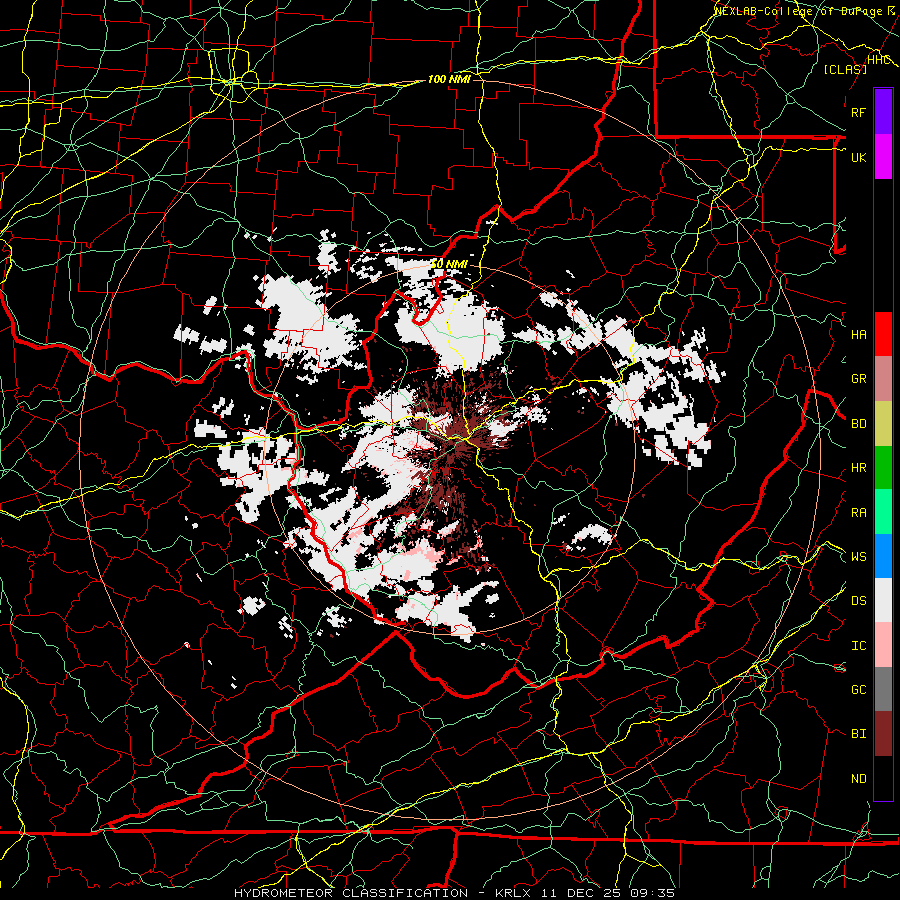The width and height of the screenshot is (900, 900).
Task: Click the "UK" legend label text
Action: coord(858,157)
